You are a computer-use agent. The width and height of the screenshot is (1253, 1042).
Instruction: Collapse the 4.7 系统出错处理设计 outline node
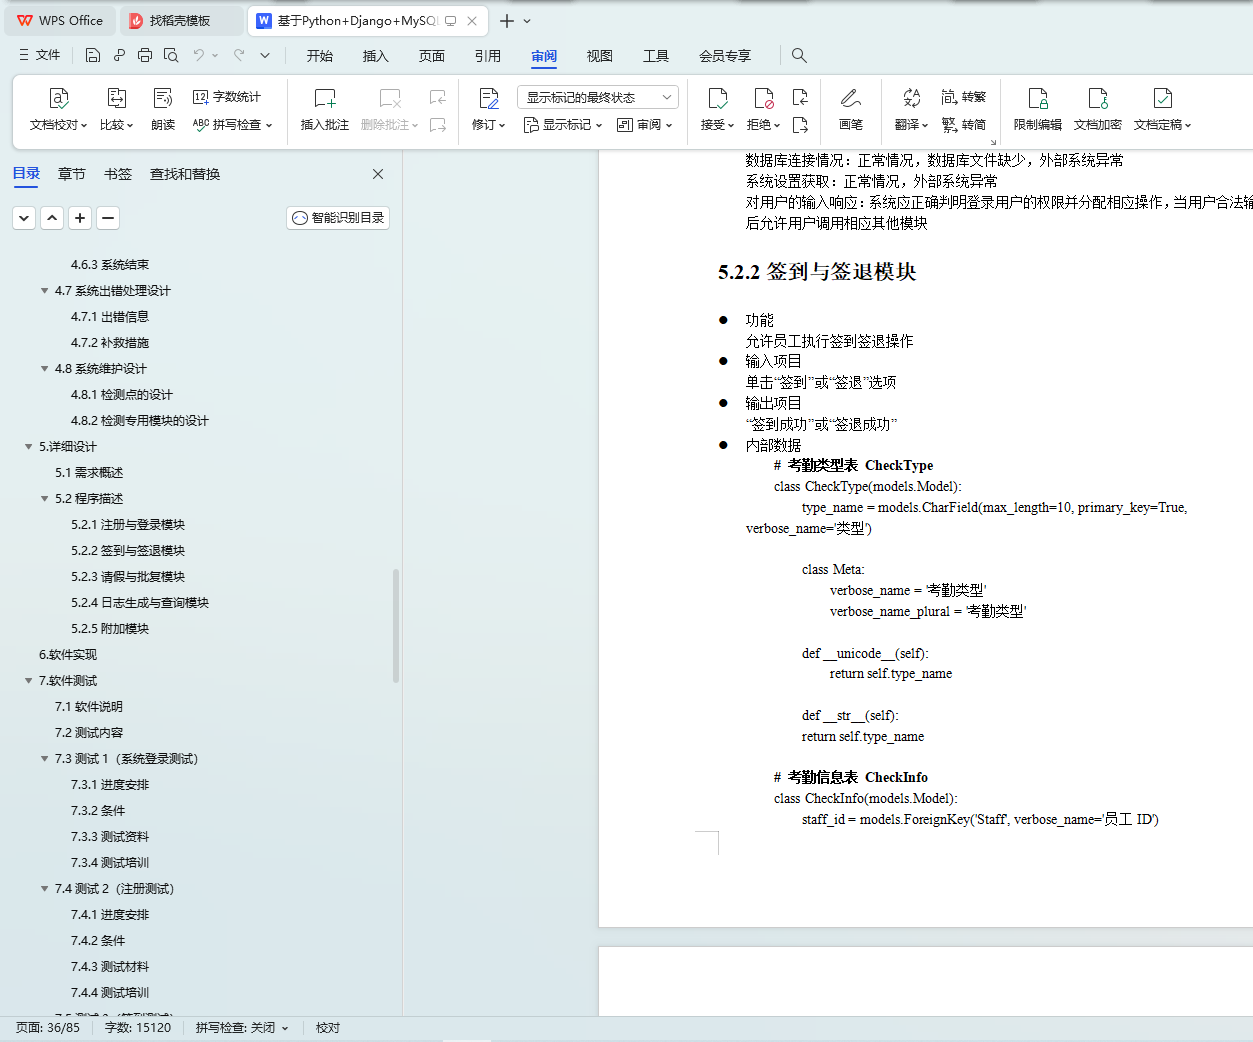point(44,291)
